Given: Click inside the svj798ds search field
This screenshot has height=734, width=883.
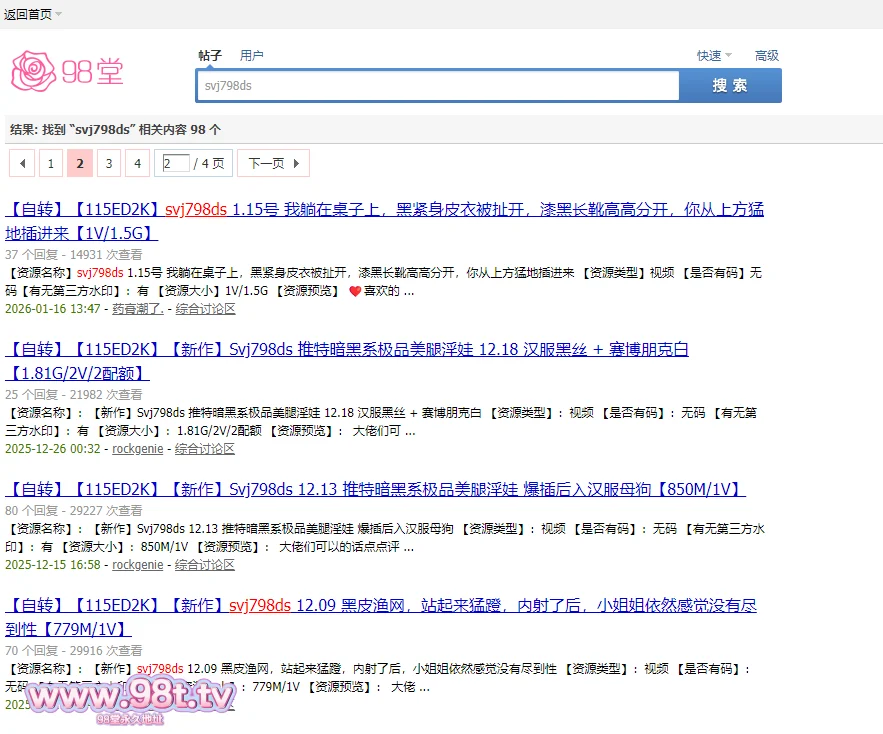Looking at the screenshot, I should (437, 86).
